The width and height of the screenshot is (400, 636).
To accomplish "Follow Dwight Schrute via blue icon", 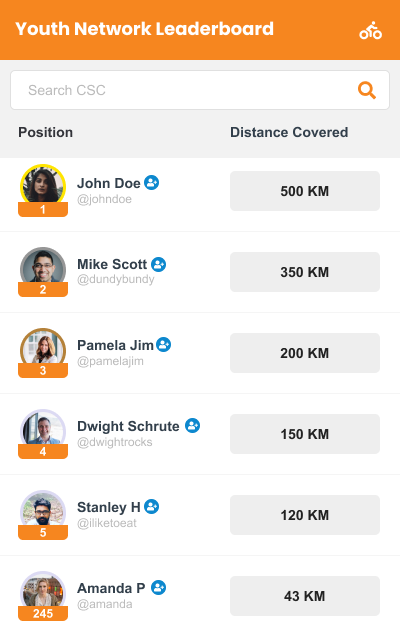I will coord(193,426).
